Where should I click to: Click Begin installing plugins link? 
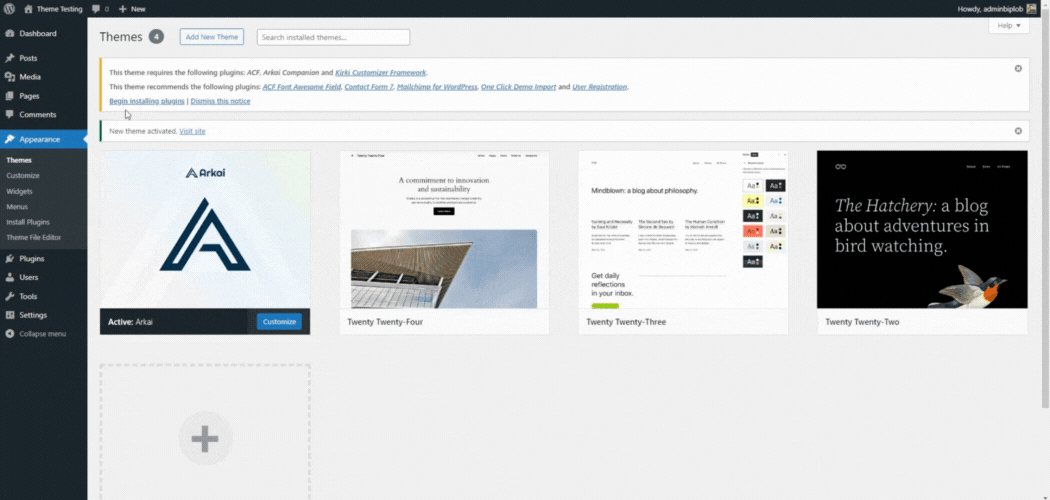[147, 101]
